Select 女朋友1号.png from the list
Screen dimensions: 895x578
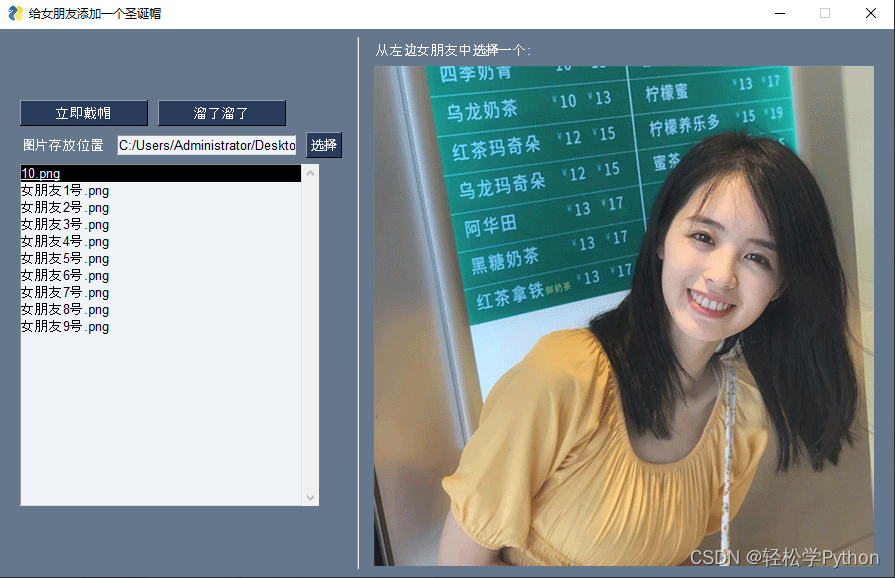click(x=64, y=190)
